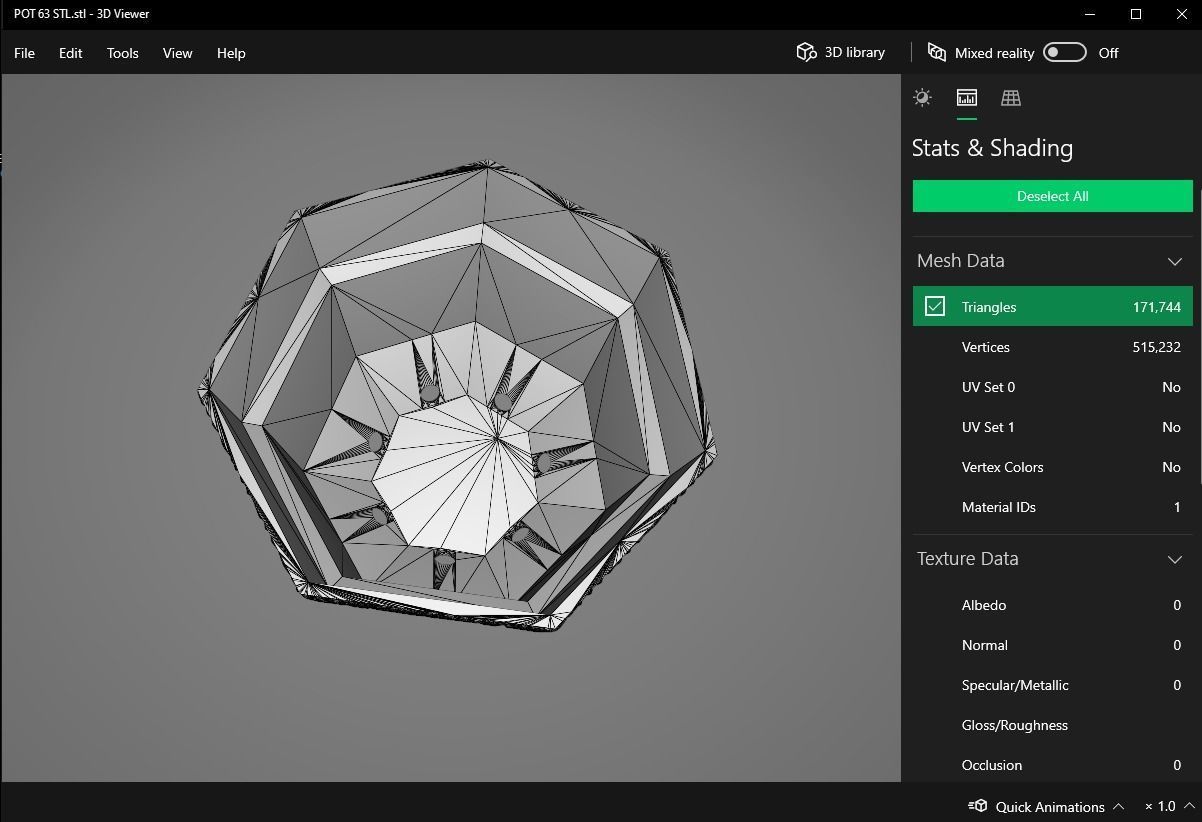This screenshot has height=822, width=1202.
Task: Click the Vertices count 515,232
Action: 1156,347
